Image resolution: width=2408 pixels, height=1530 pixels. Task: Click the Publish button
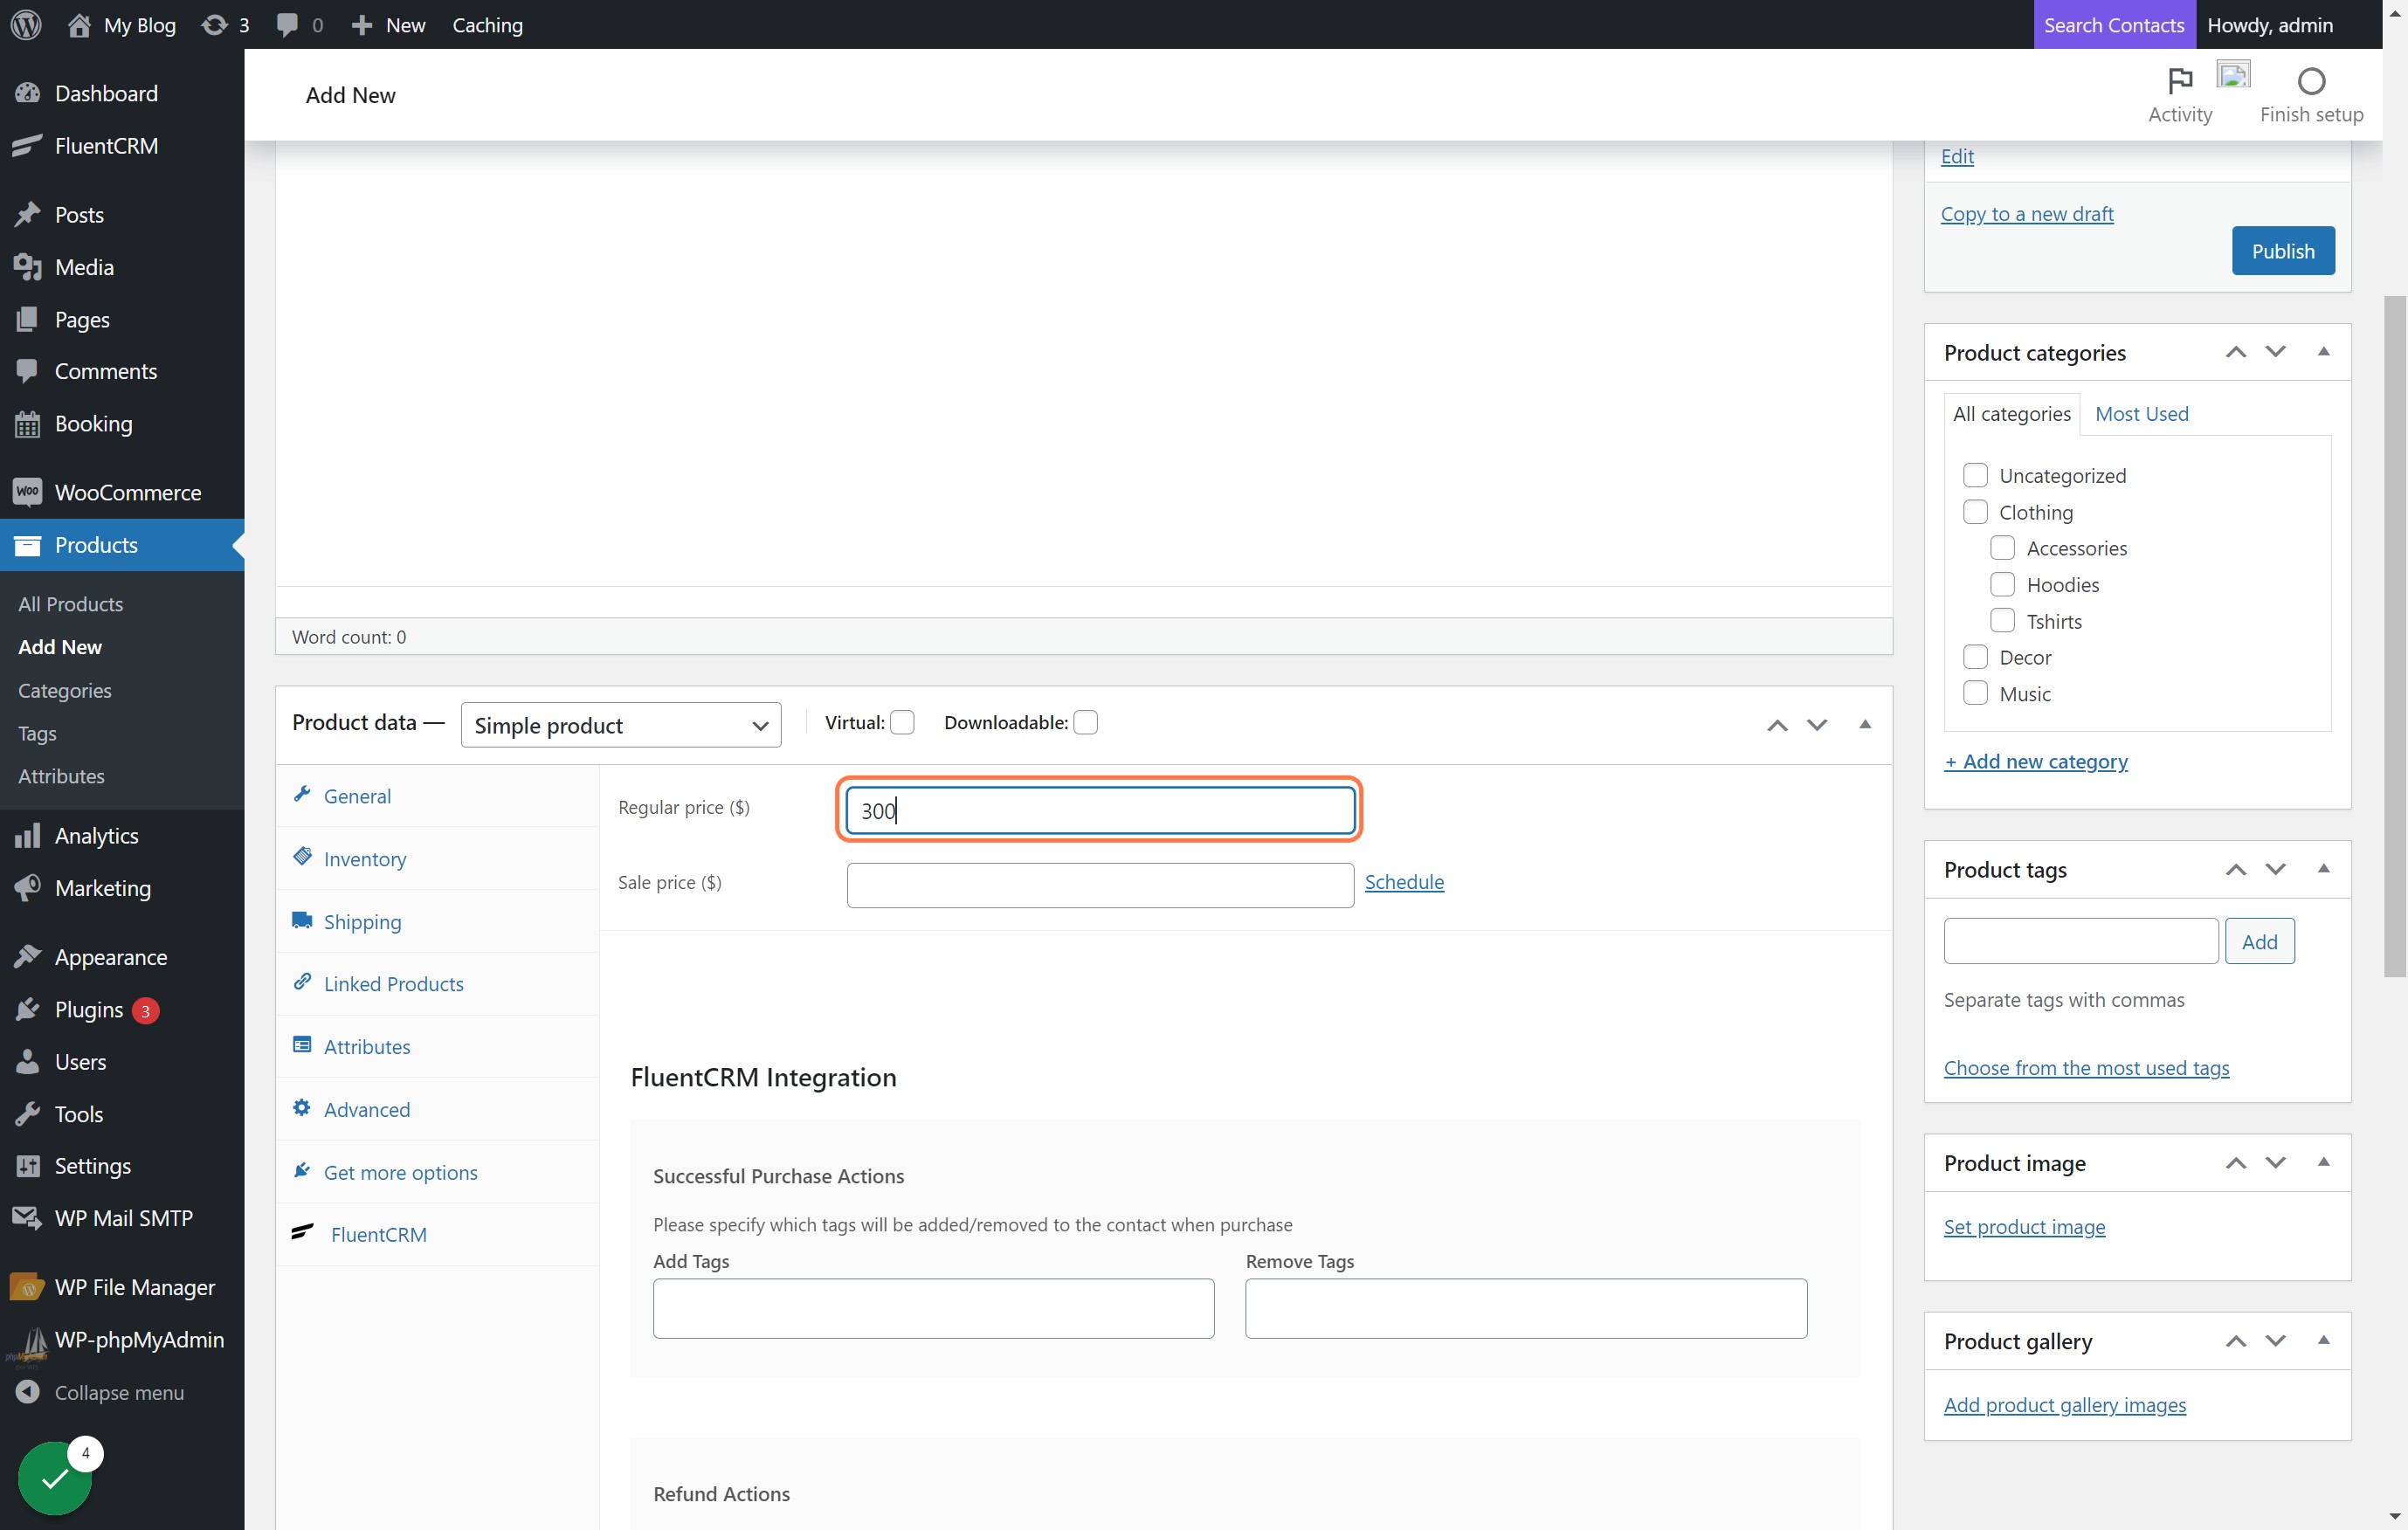(2283, 250)
